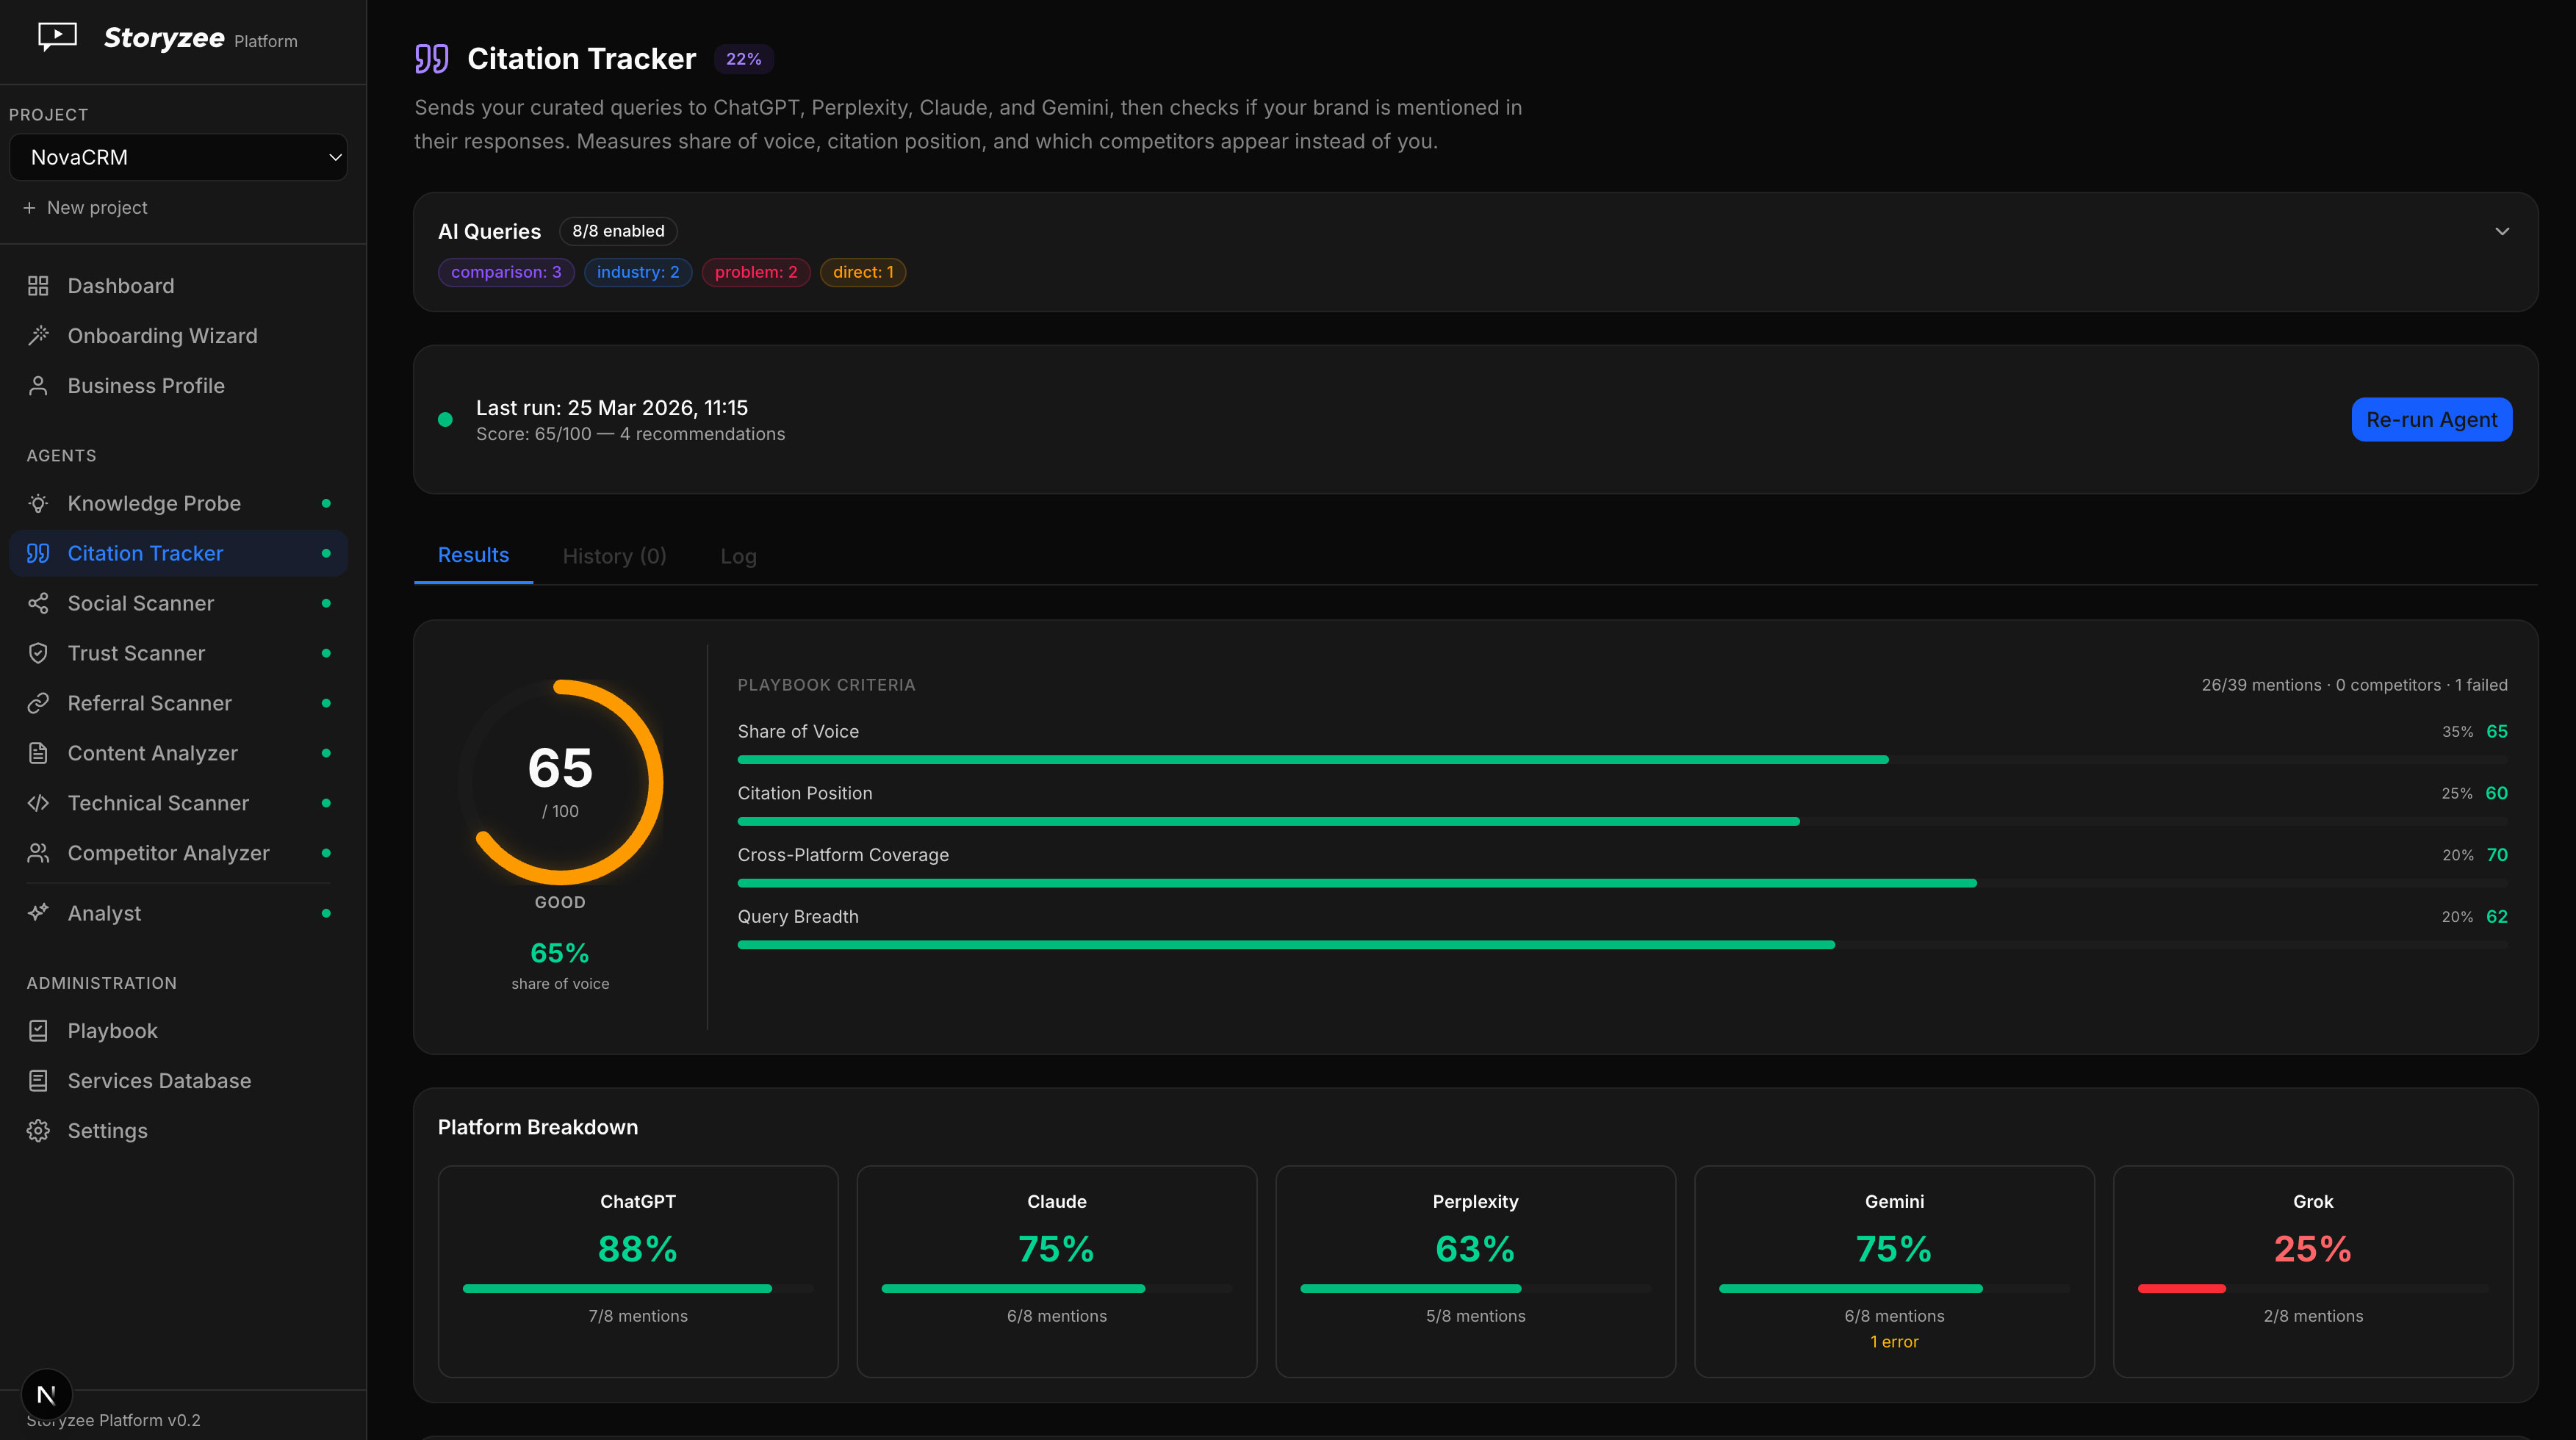Select the Technical Scanner code icon
The width and height of the screenshot is (2576, 1440).
click(x=38, y=803)
